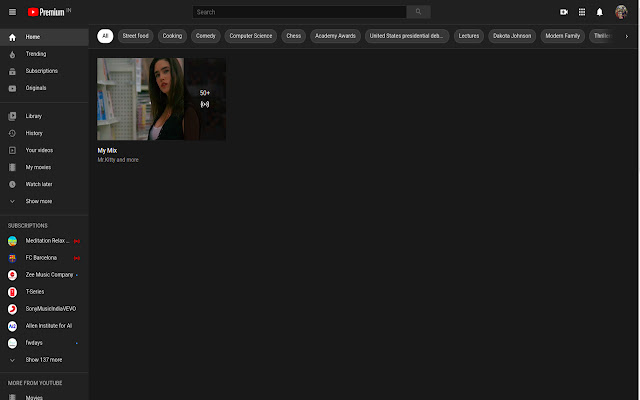Click the Your videos icon
The height and width of the screenshot is (400, 640).
pyautogui.click(x=12, y=151)
